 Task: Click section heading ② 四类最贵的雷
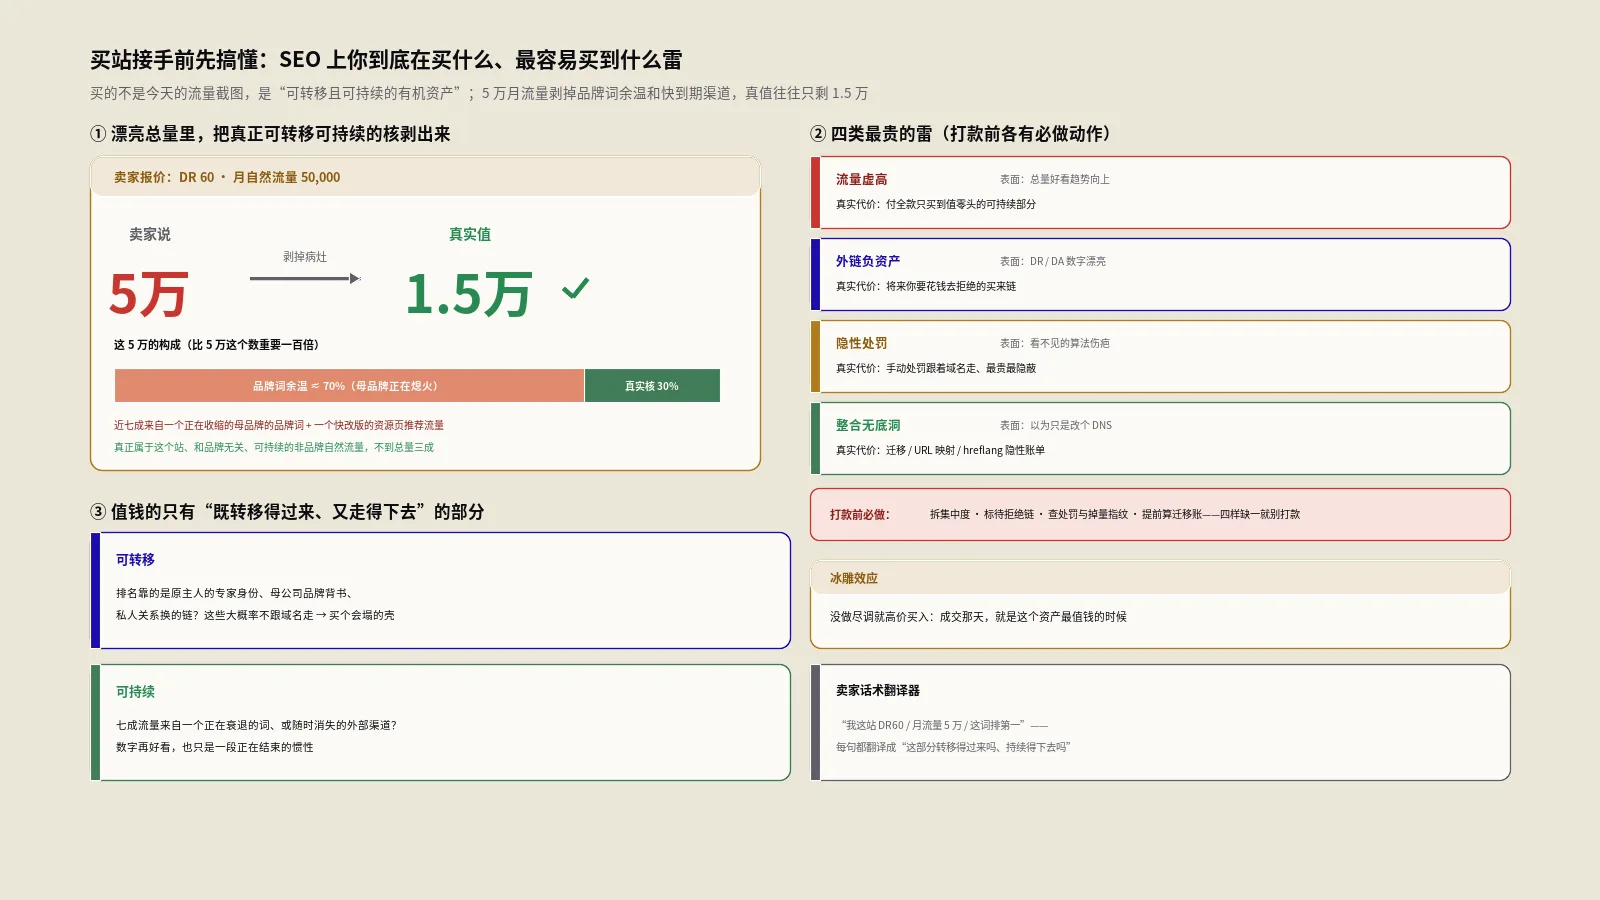tap(960, 134)
